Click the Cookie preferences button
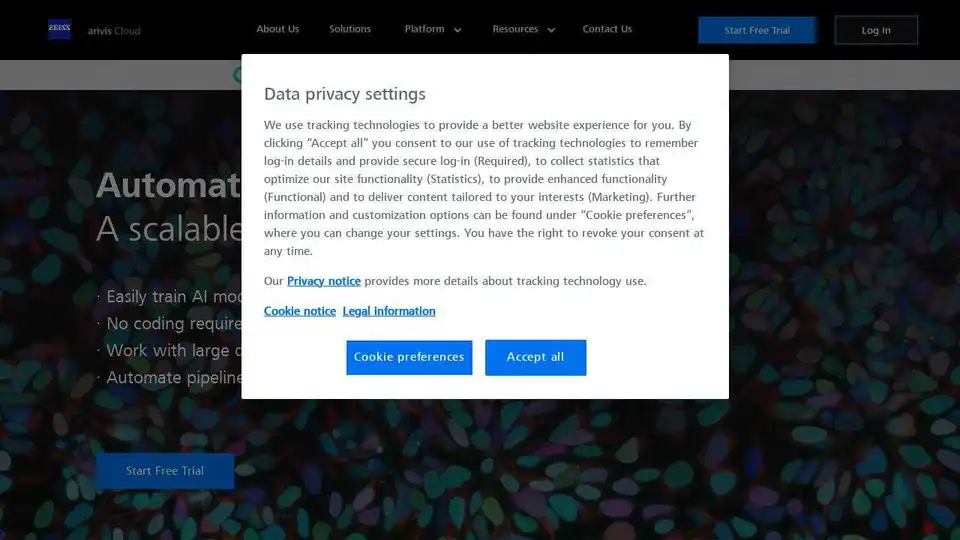This screenshot has height=540, width=960. point(409,358)
